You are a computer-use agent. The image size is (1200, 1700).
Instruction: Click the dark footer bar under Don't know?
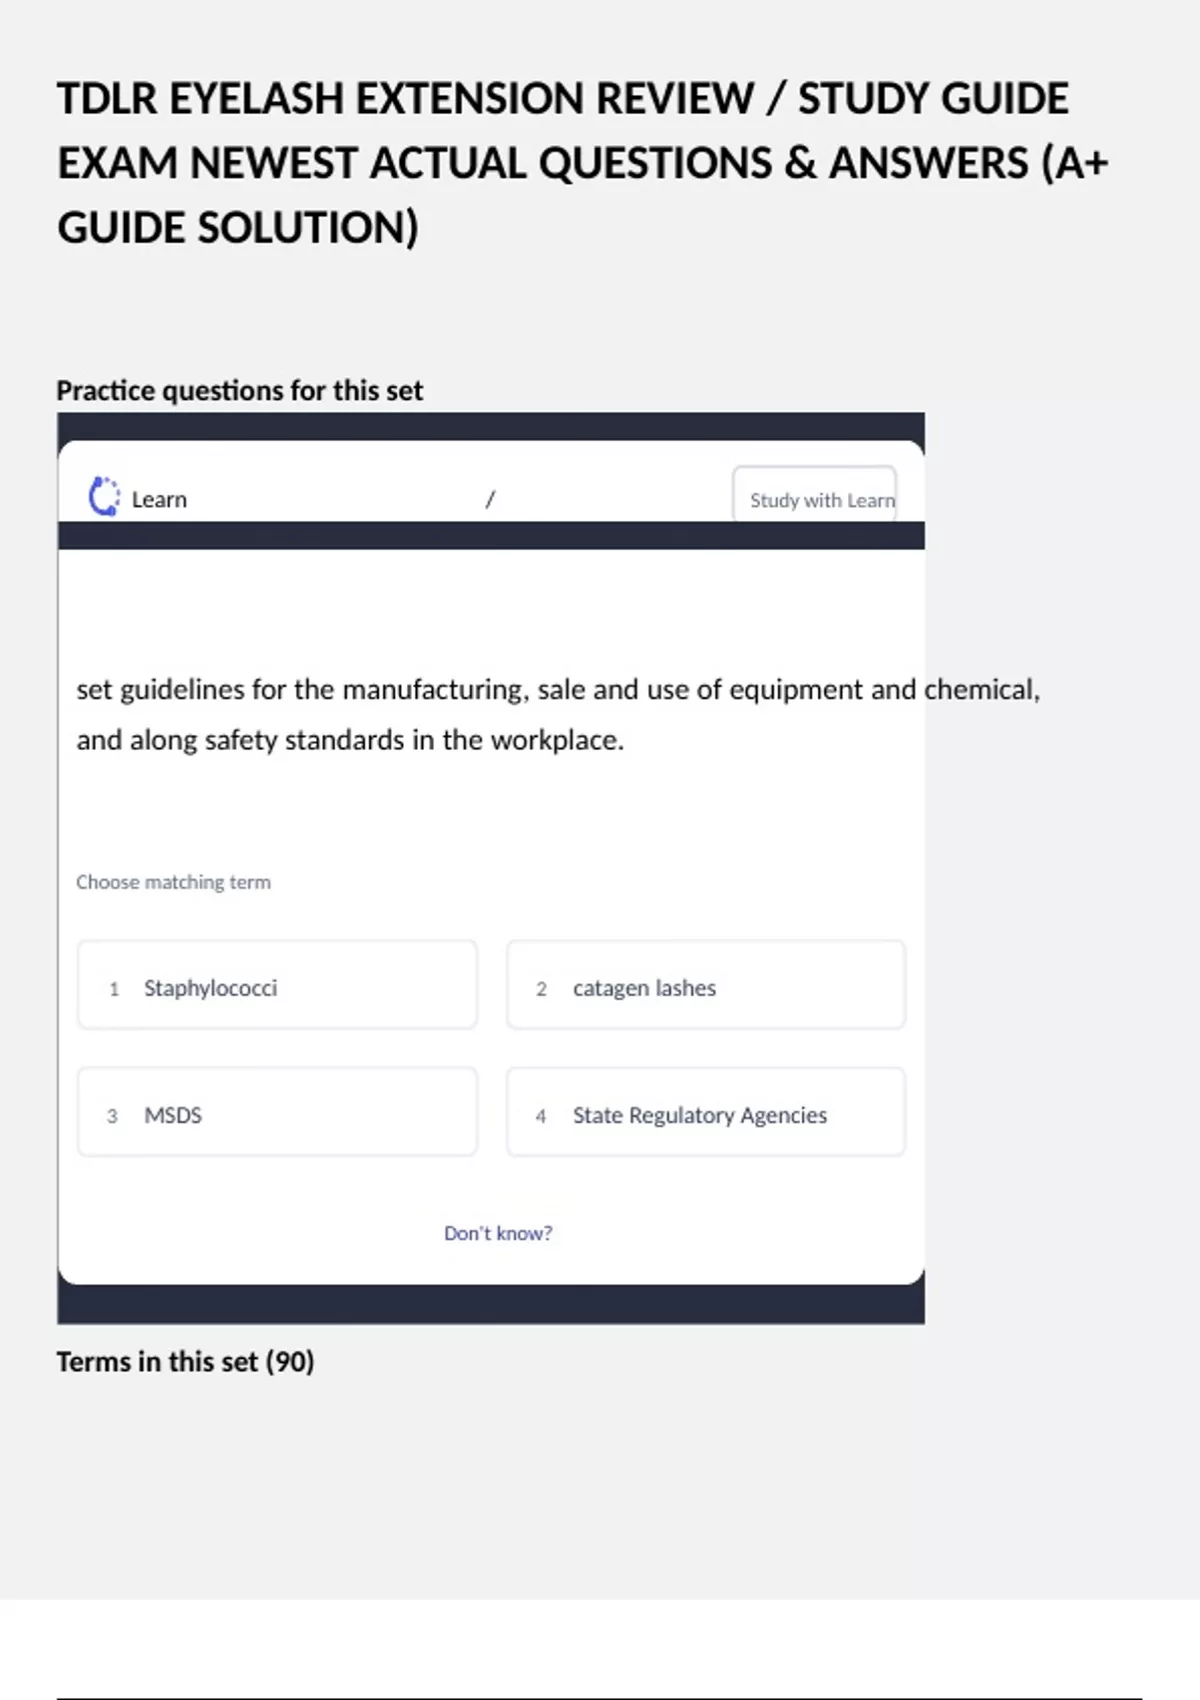point(490,1305)
